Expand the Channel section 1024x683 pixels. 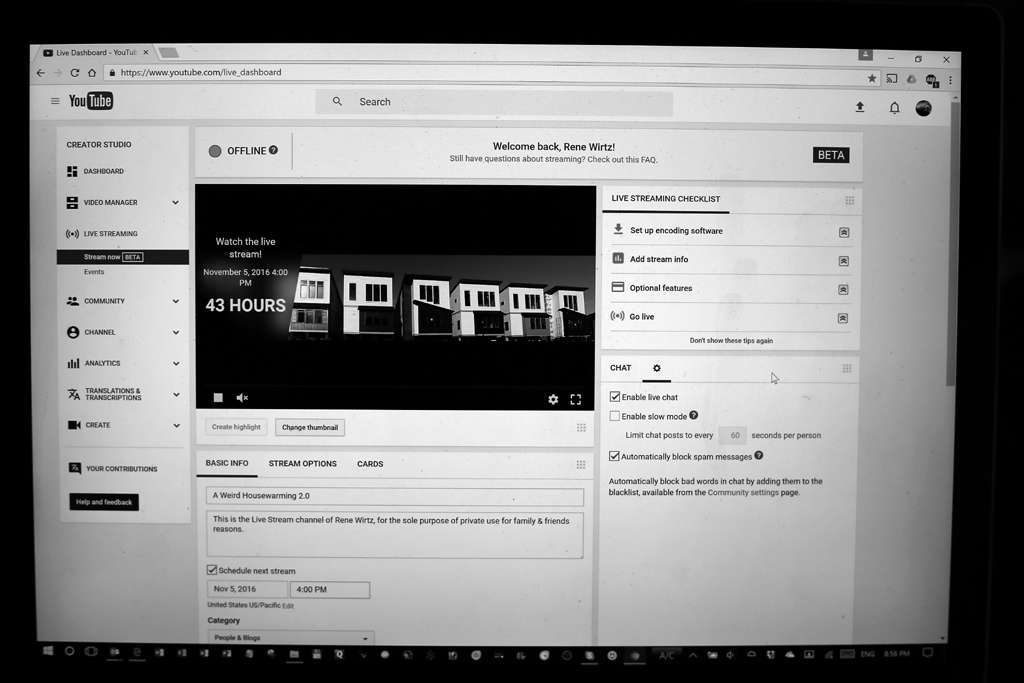coord(176,332)
